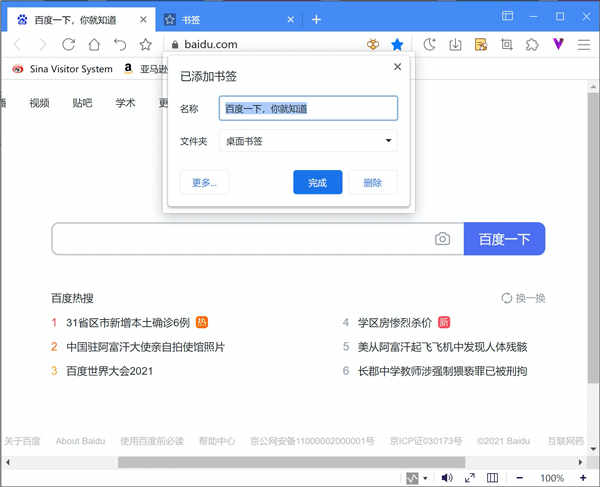Click the zoom in plus at status bar
The image size is (600, 487).
pos(583,477)
